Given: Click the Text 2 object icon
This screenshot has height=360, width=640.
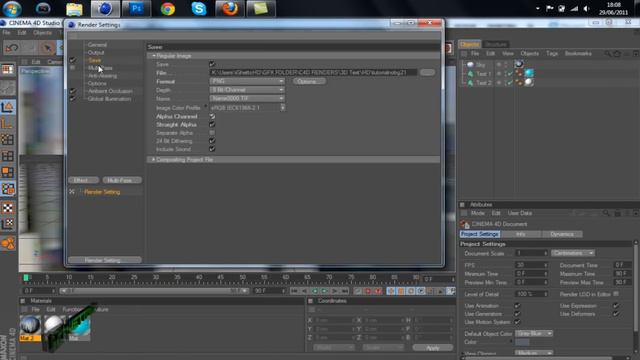Looking at the screenshot, I should [x=470, y=83].
